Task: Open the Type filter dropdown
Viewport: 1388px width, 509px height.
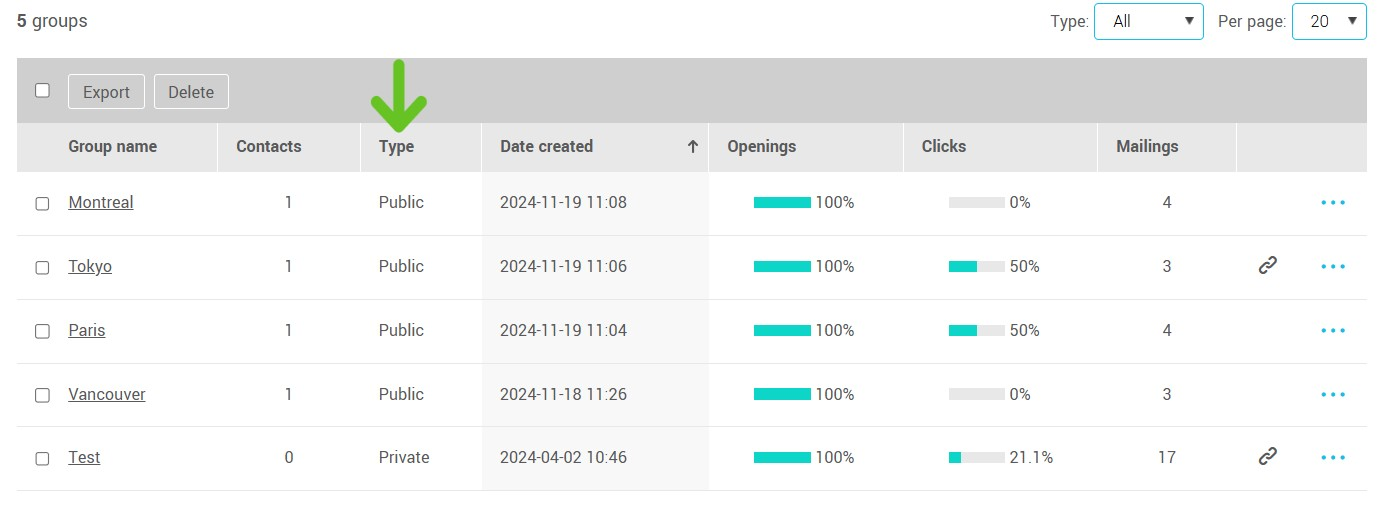Action: click(x=1148, y=21)
